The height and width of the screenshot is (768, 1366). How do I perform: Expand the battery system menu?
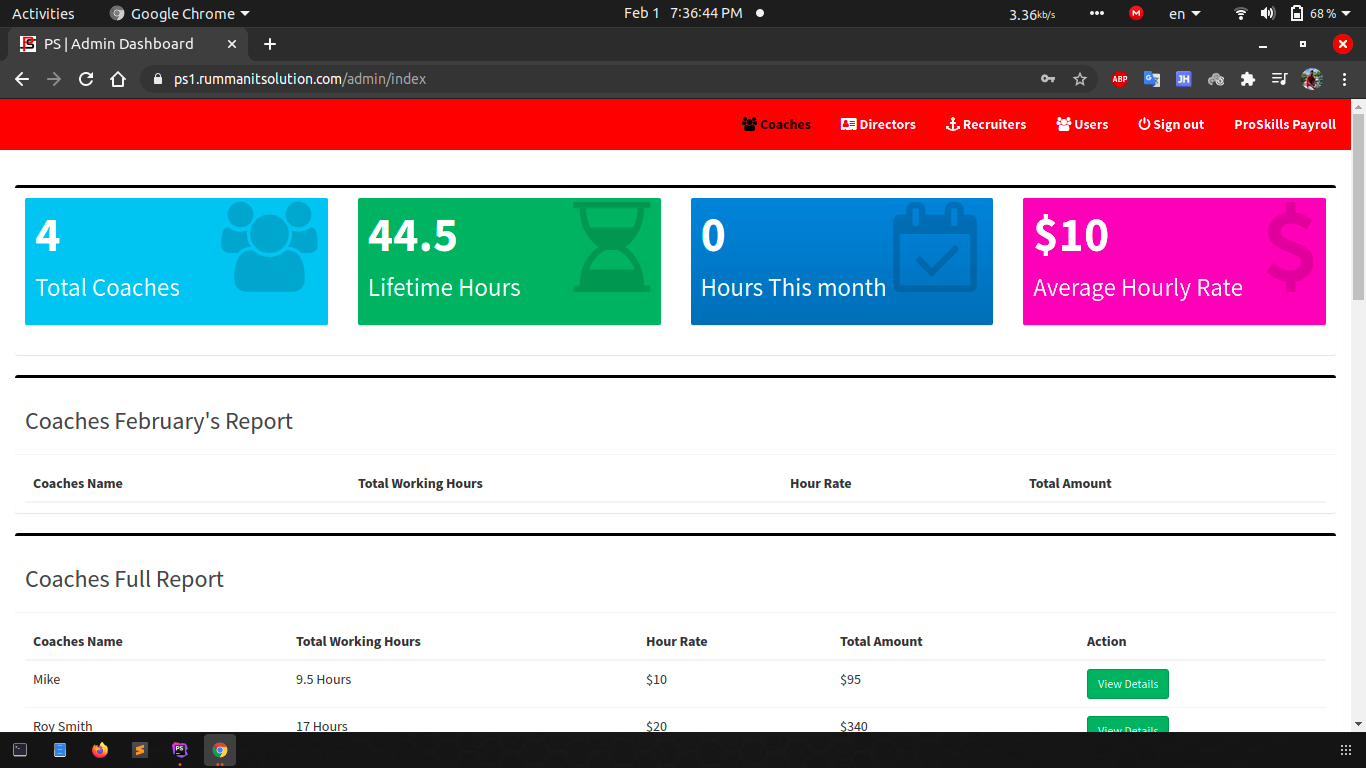click(x=1320, y=14)
